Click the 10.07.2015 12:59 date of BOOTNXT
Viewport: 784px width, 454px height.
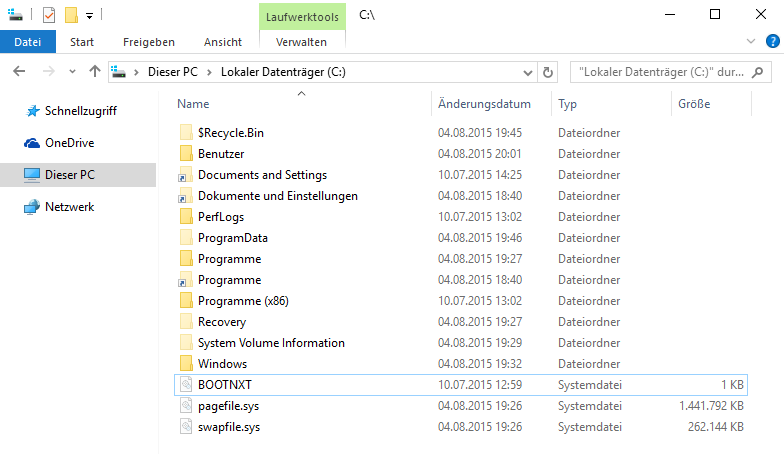(x=480, y=385)
